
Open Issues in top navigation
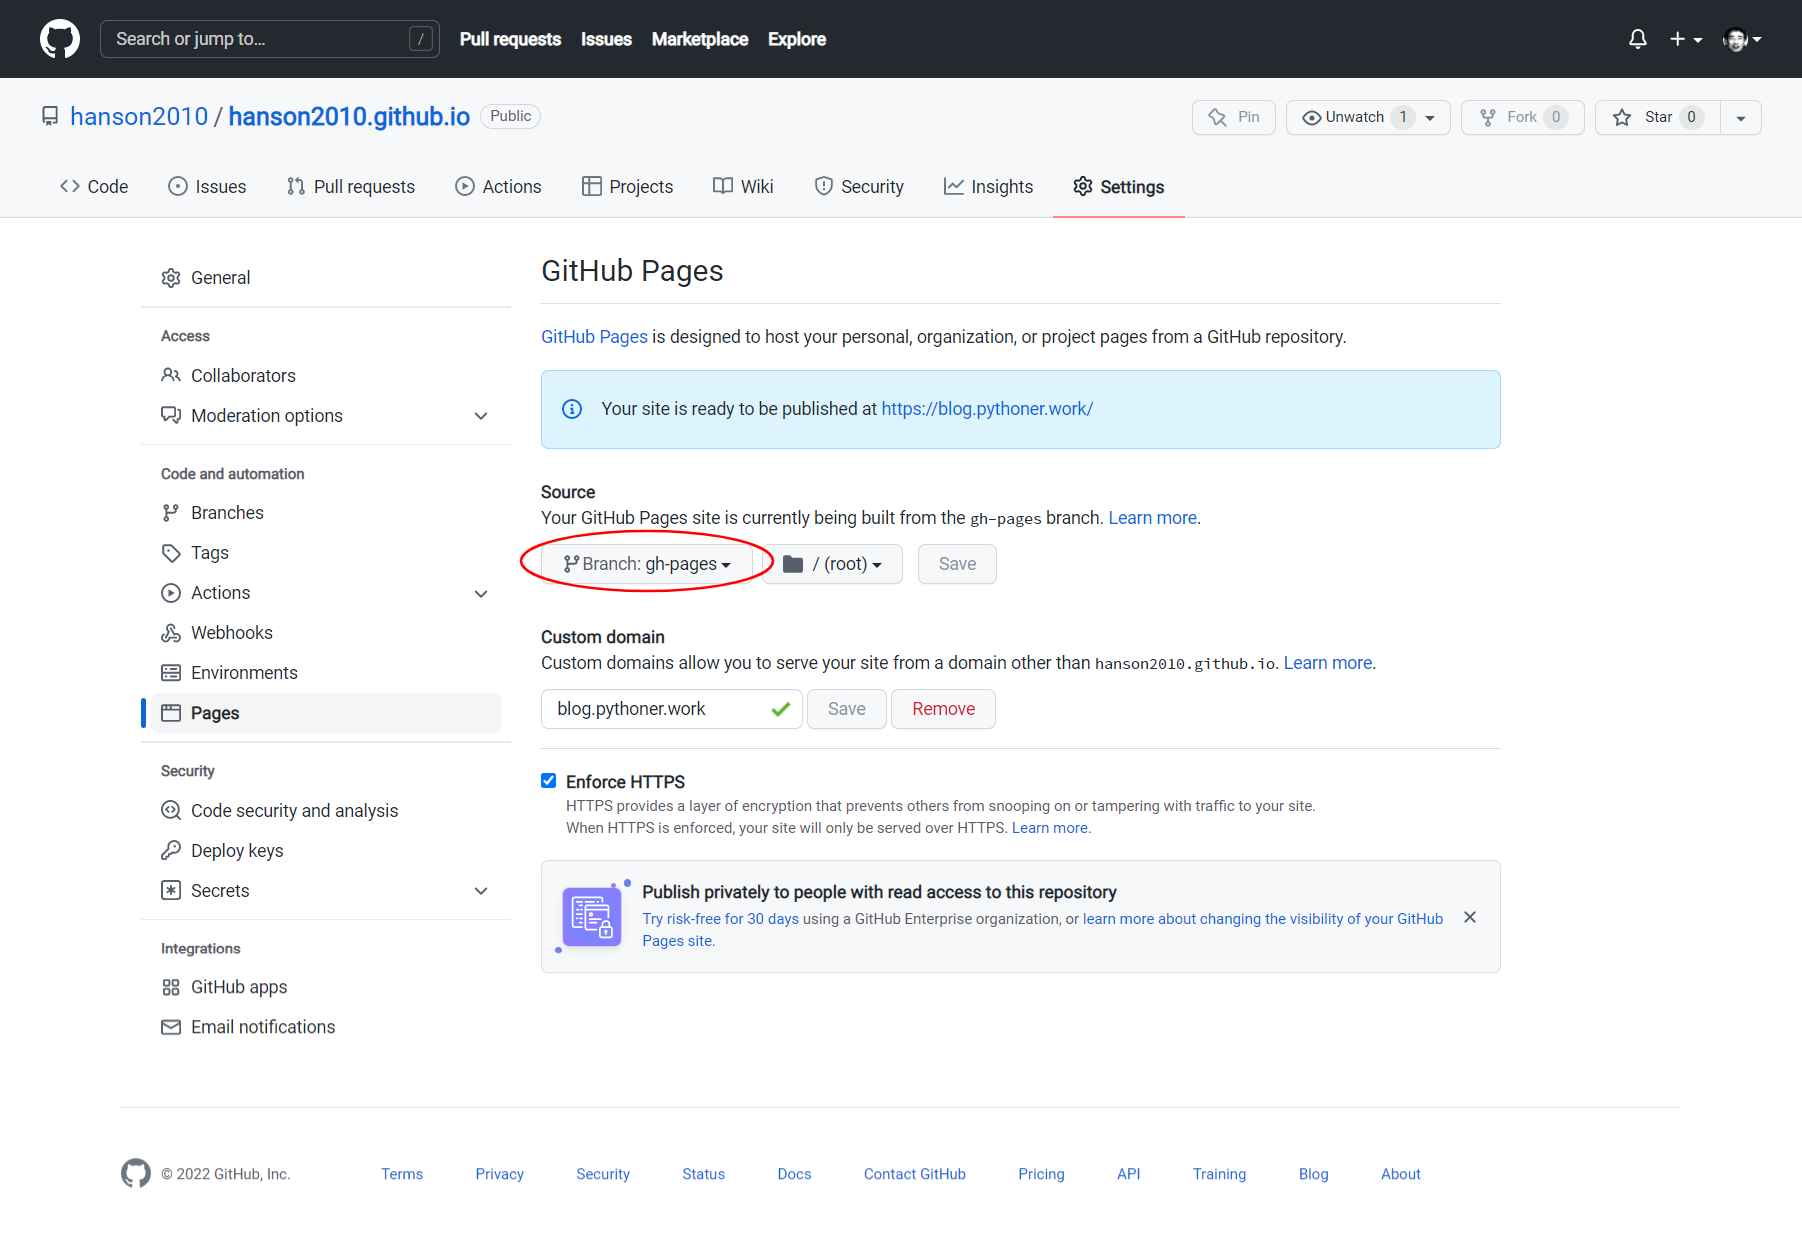click(606, 39)
